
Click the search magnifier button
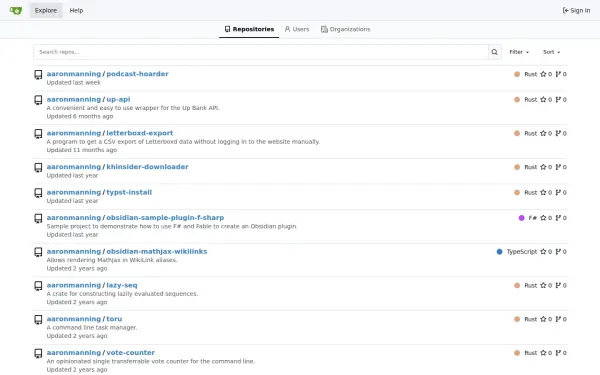click(x=494, y=52)
